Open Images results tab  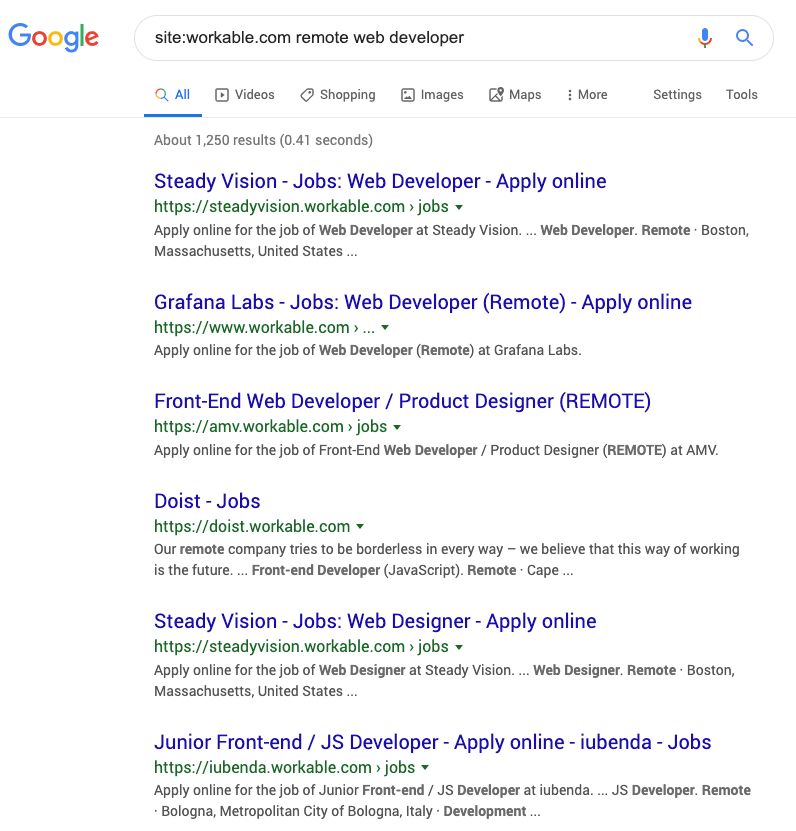click(432, 95)
